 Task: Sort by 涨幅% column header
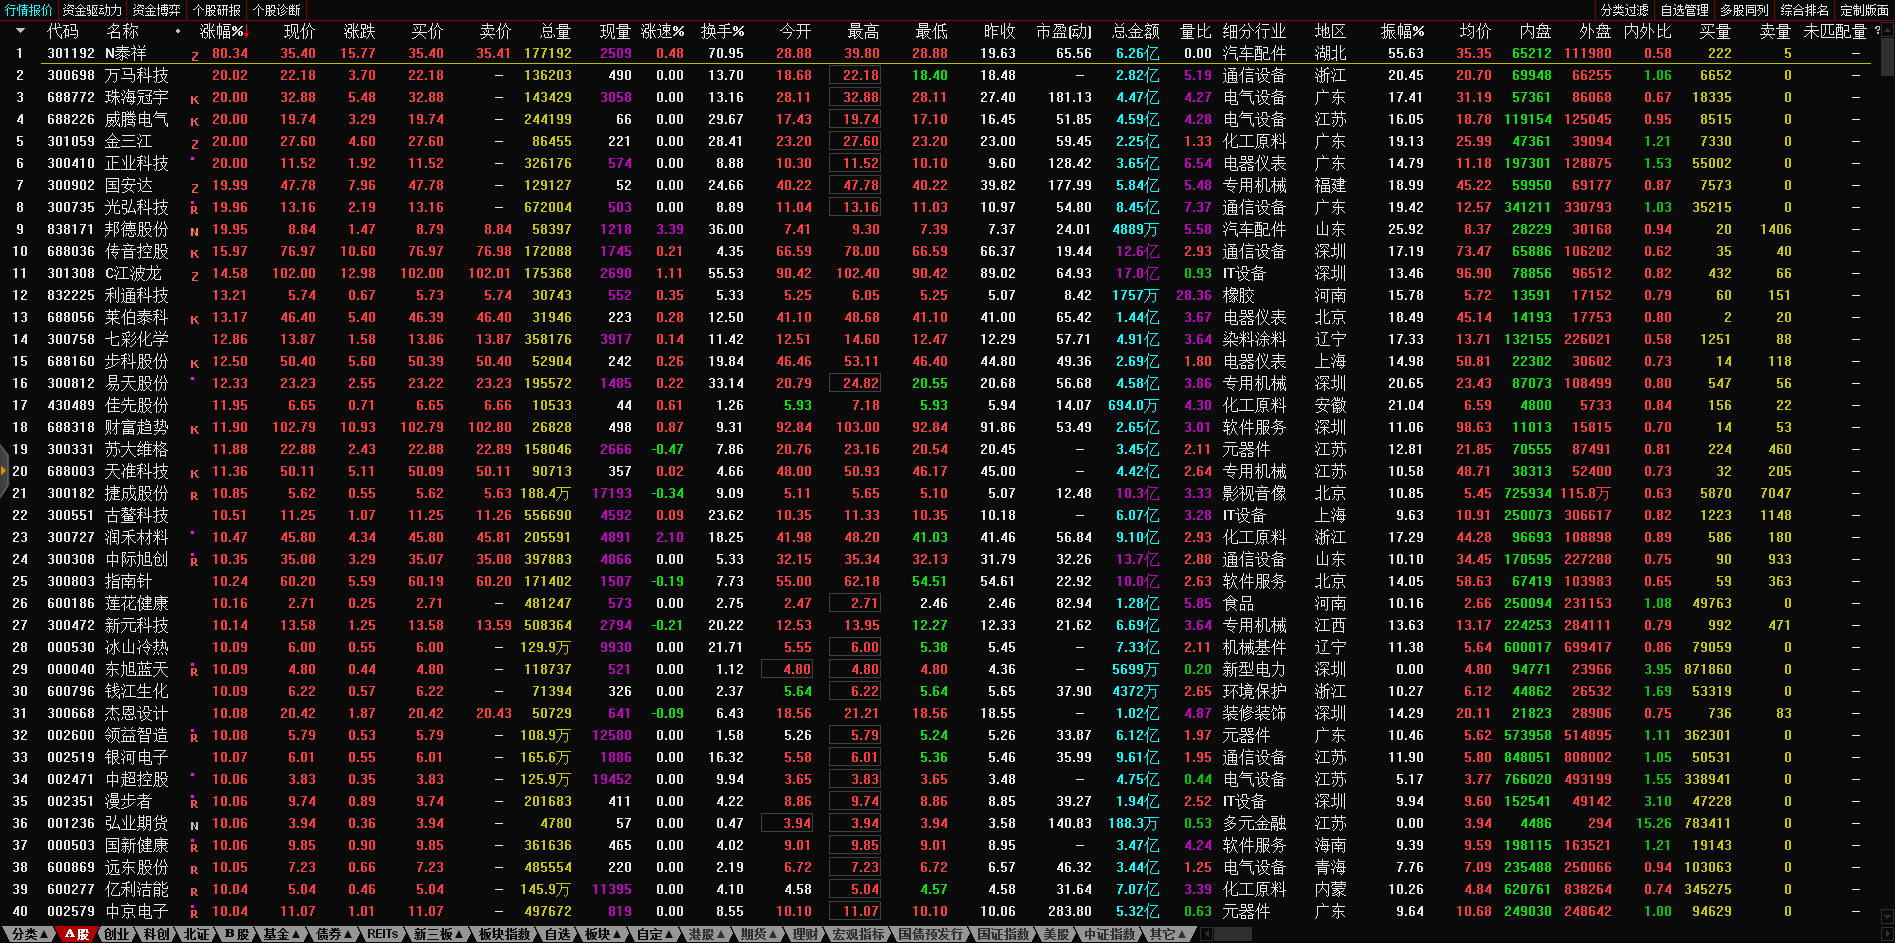coord(222,31)
